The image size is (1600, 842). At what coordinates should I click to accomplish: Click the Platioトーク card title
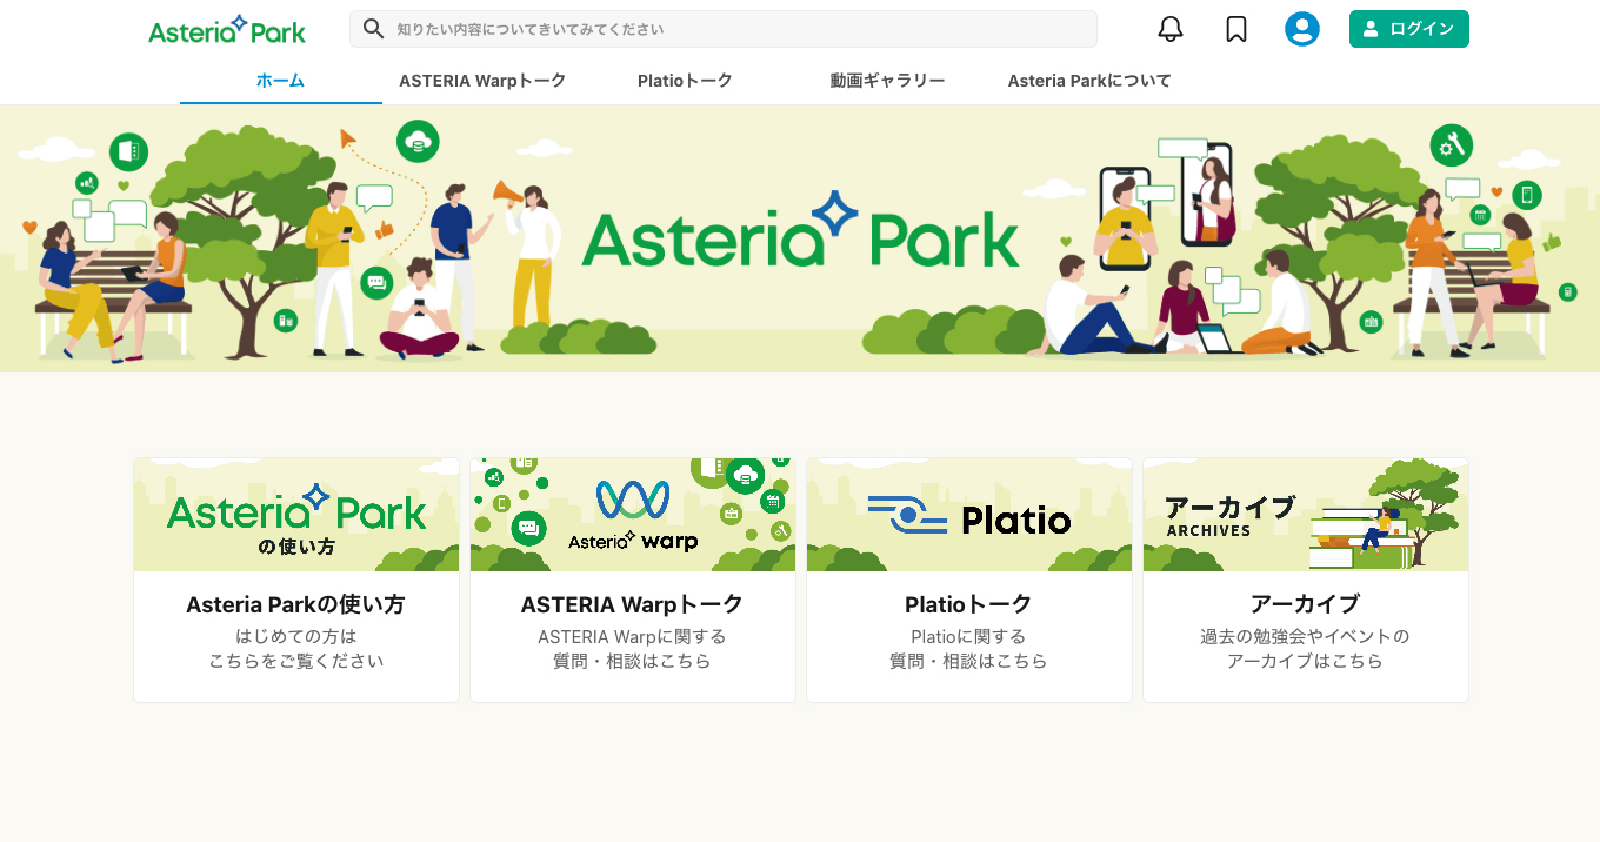click(x=968, y=604)
